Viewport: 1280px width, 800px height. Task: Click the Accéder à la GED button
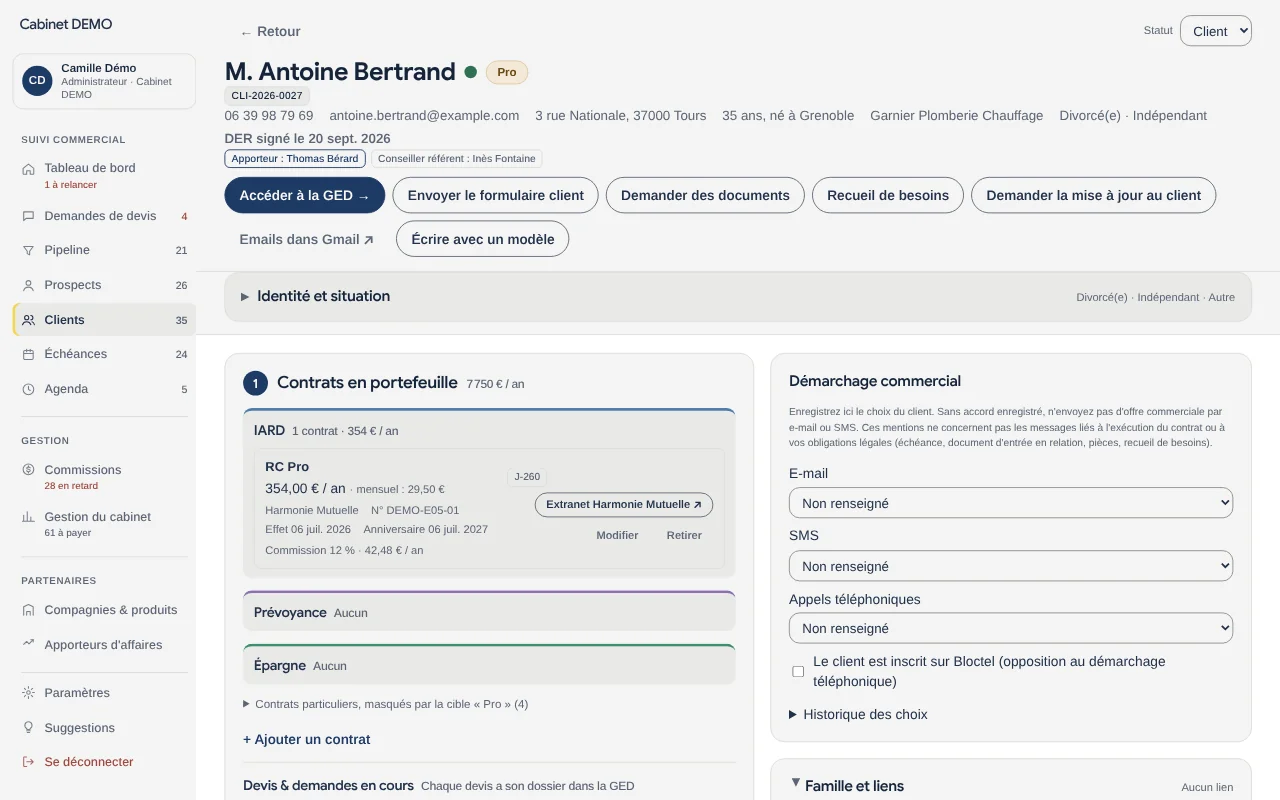(x=305, y=195)
